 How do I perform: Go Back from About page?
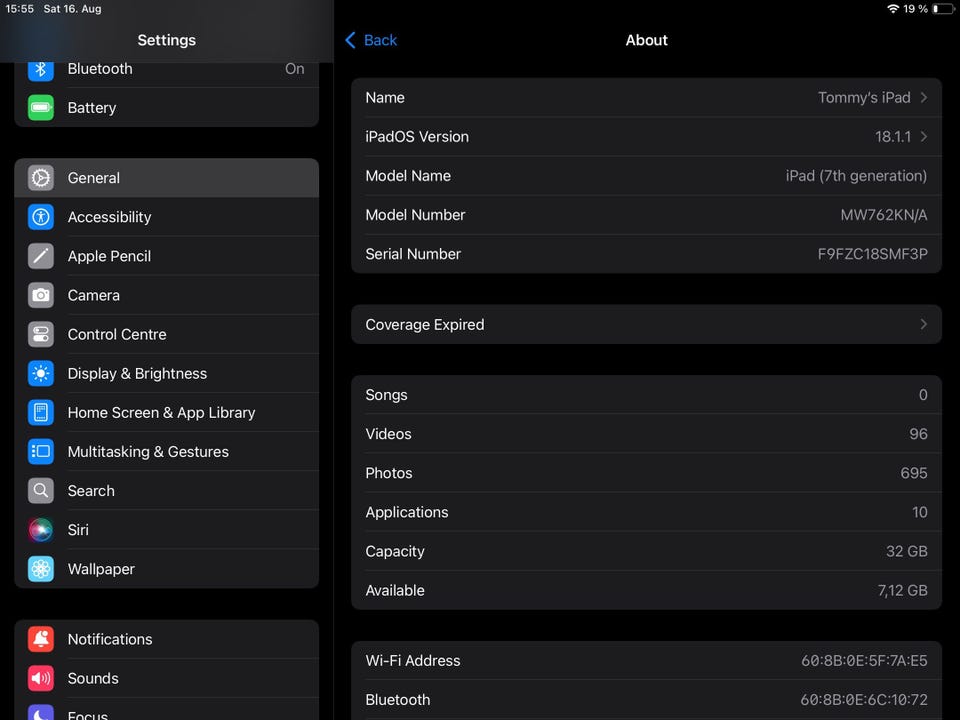371,40
